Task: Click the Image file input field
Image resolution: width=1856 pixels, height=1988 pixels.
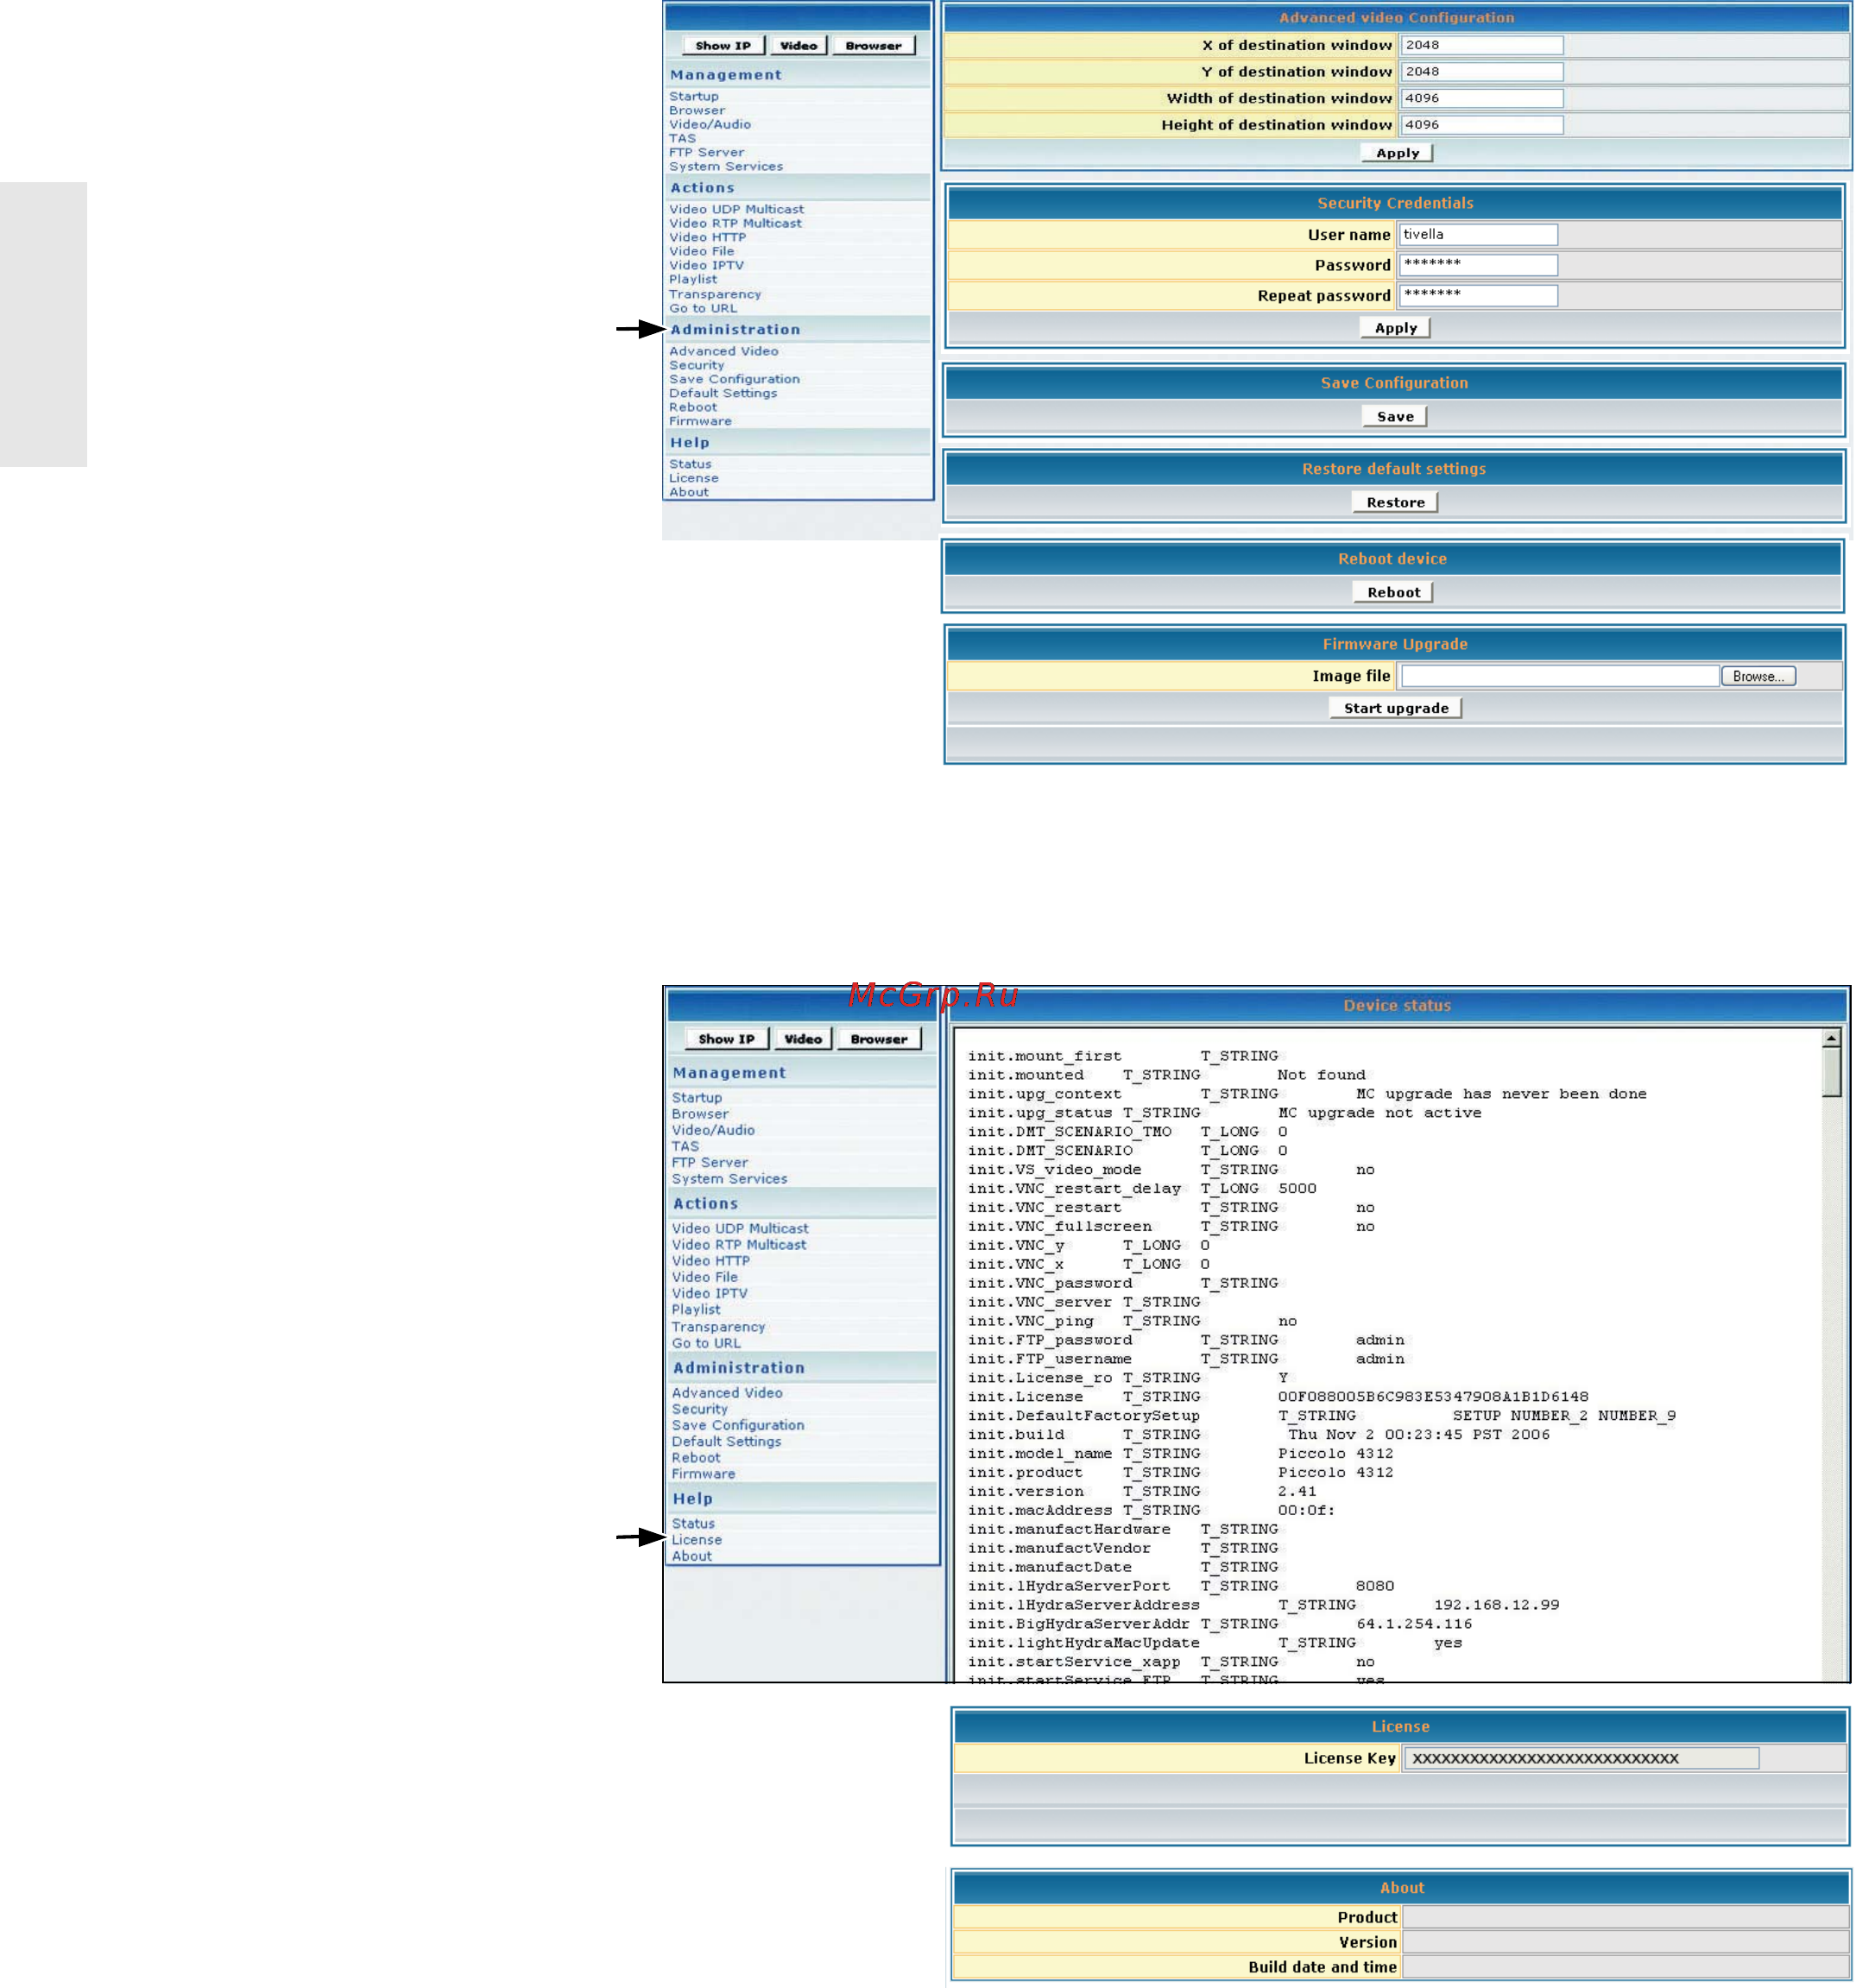Action: (x=1559, y=677)
